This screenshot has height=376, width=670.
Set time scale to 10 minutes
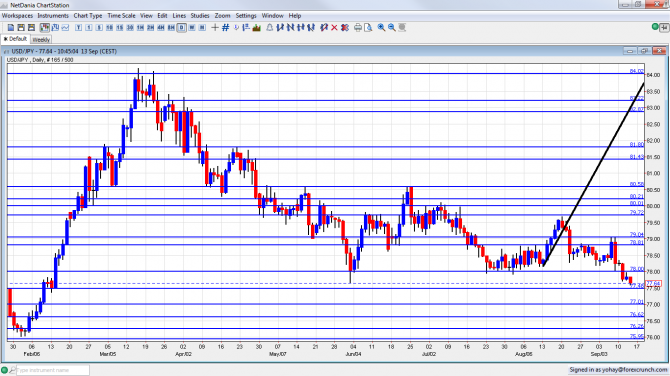click(109, 27)
